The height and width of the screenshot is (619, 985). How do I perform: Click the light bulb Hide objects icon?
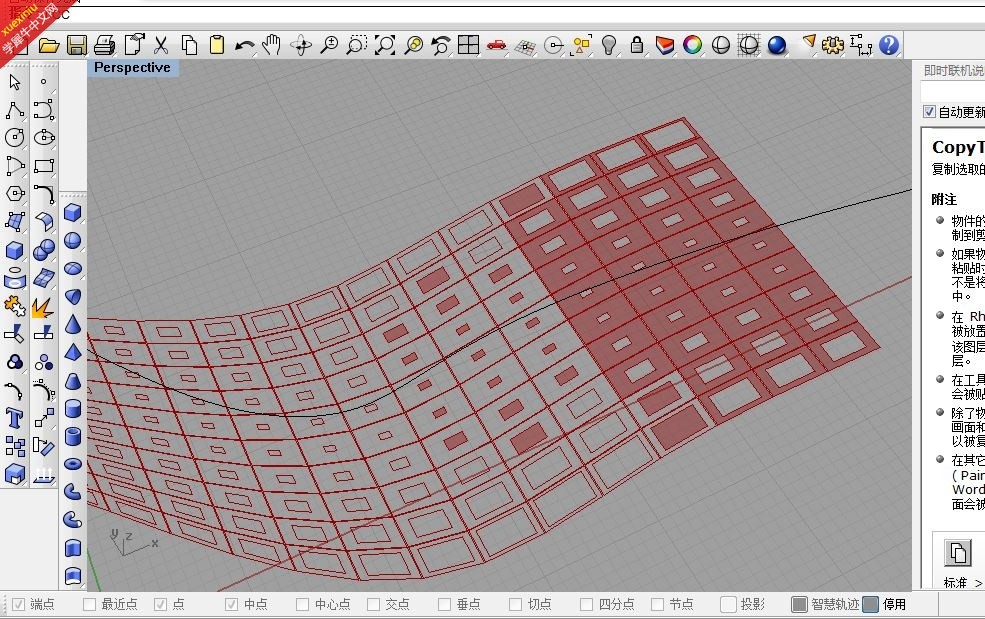[609, 45]
